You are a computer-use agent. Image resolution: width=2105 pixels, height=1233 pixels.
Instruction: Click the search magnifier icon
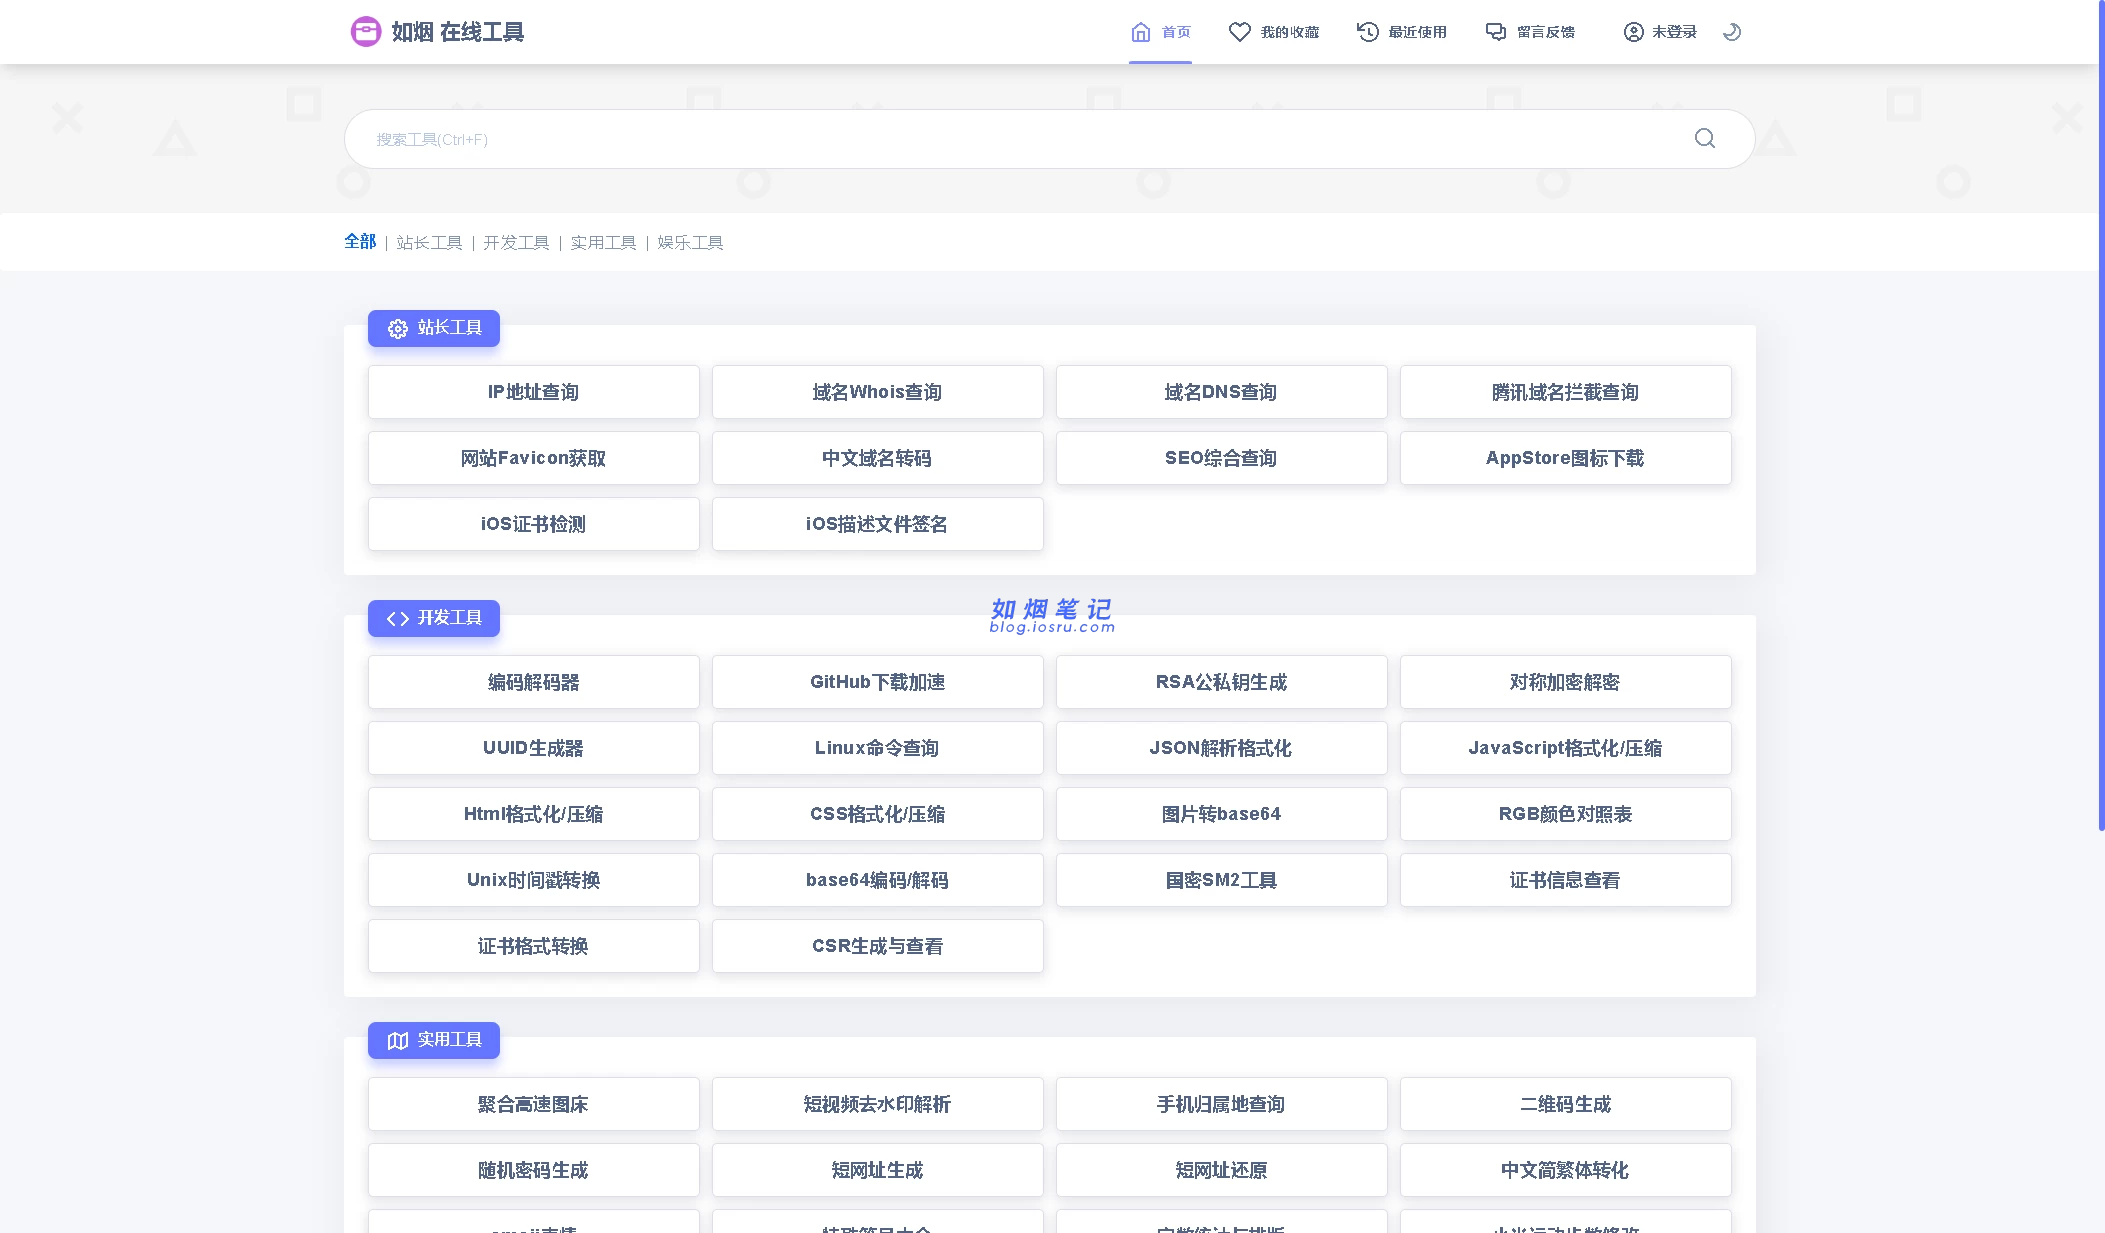coord(1704,139)
